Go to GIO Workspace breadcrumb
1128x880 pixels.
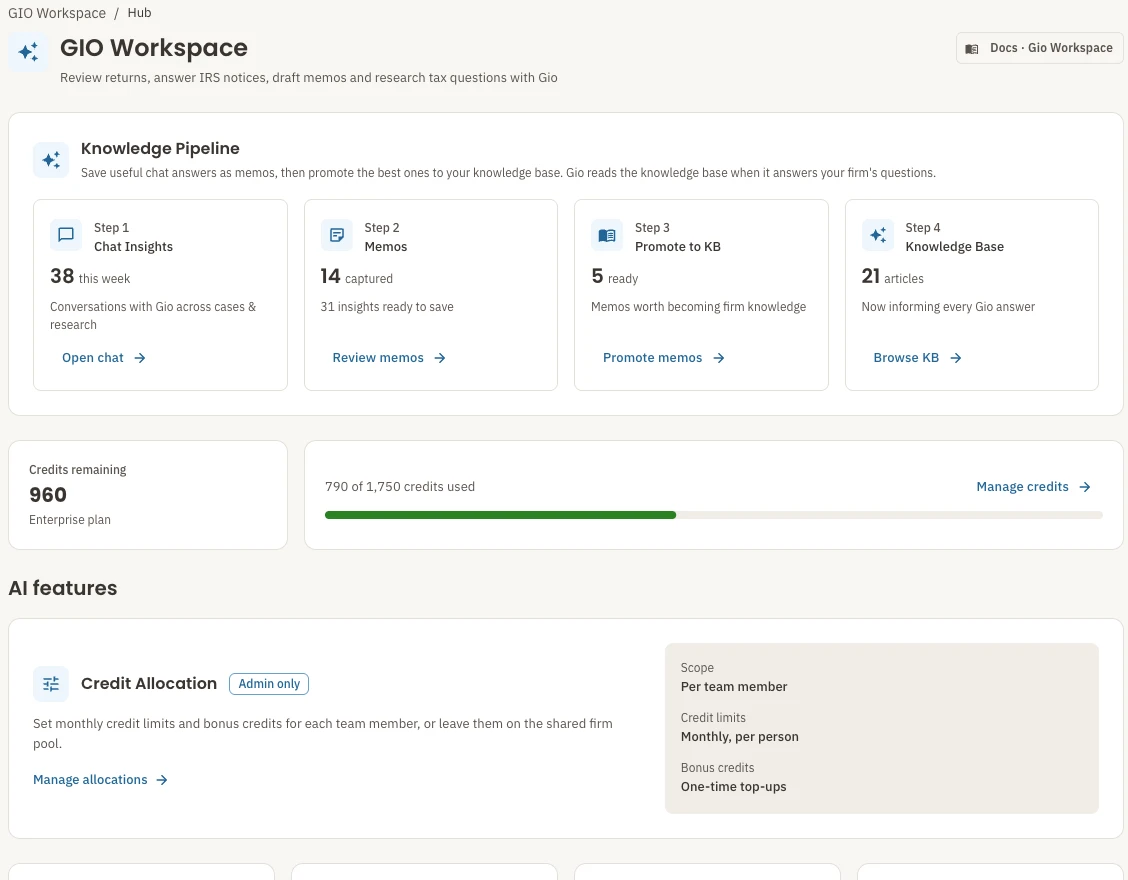57,13
